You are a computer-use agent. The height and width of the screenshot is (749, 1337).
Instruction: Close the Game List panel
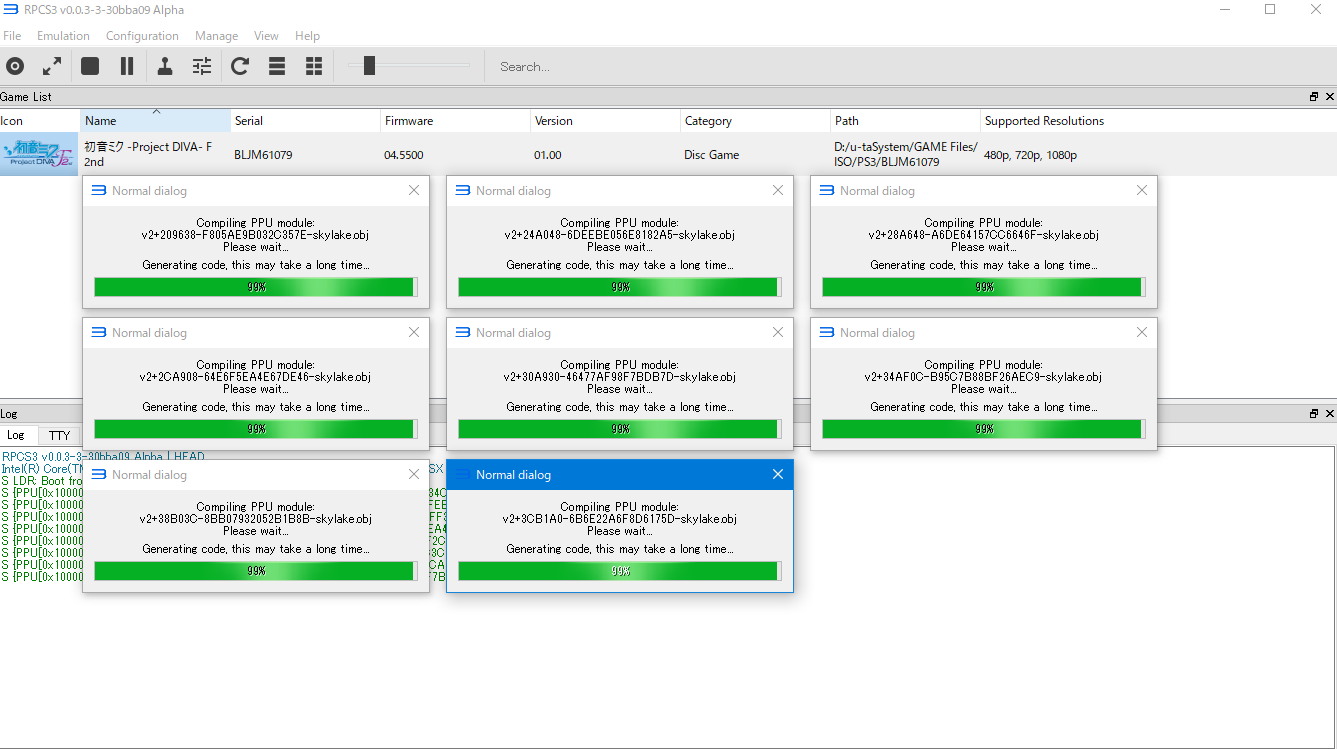(x=1329, y=97)
